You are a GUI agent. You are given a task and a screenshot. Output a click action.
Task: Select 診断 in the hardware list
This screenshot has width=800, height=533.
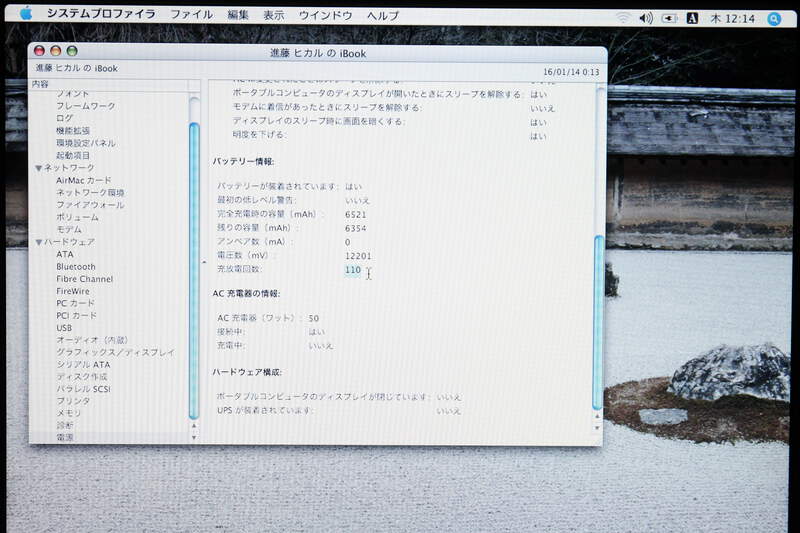[x=64, y=425]
